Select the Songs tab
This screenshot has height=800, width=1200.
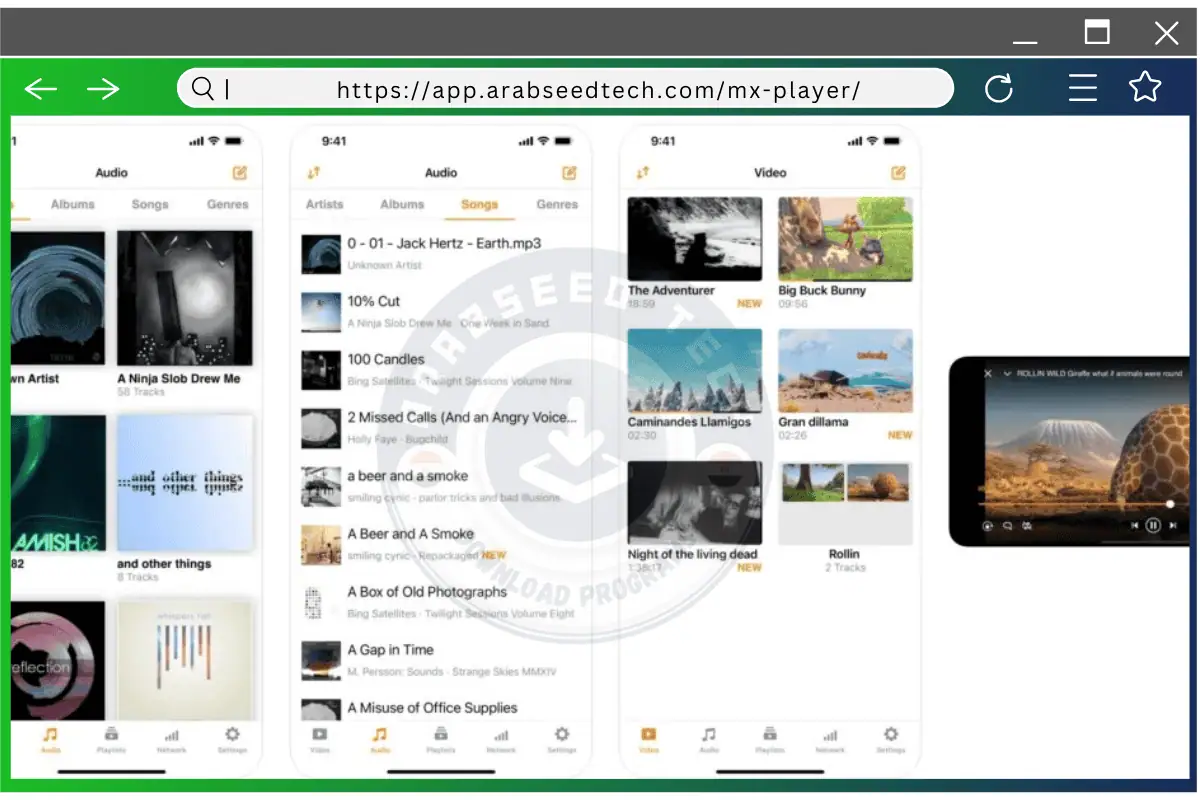[479, 204]
